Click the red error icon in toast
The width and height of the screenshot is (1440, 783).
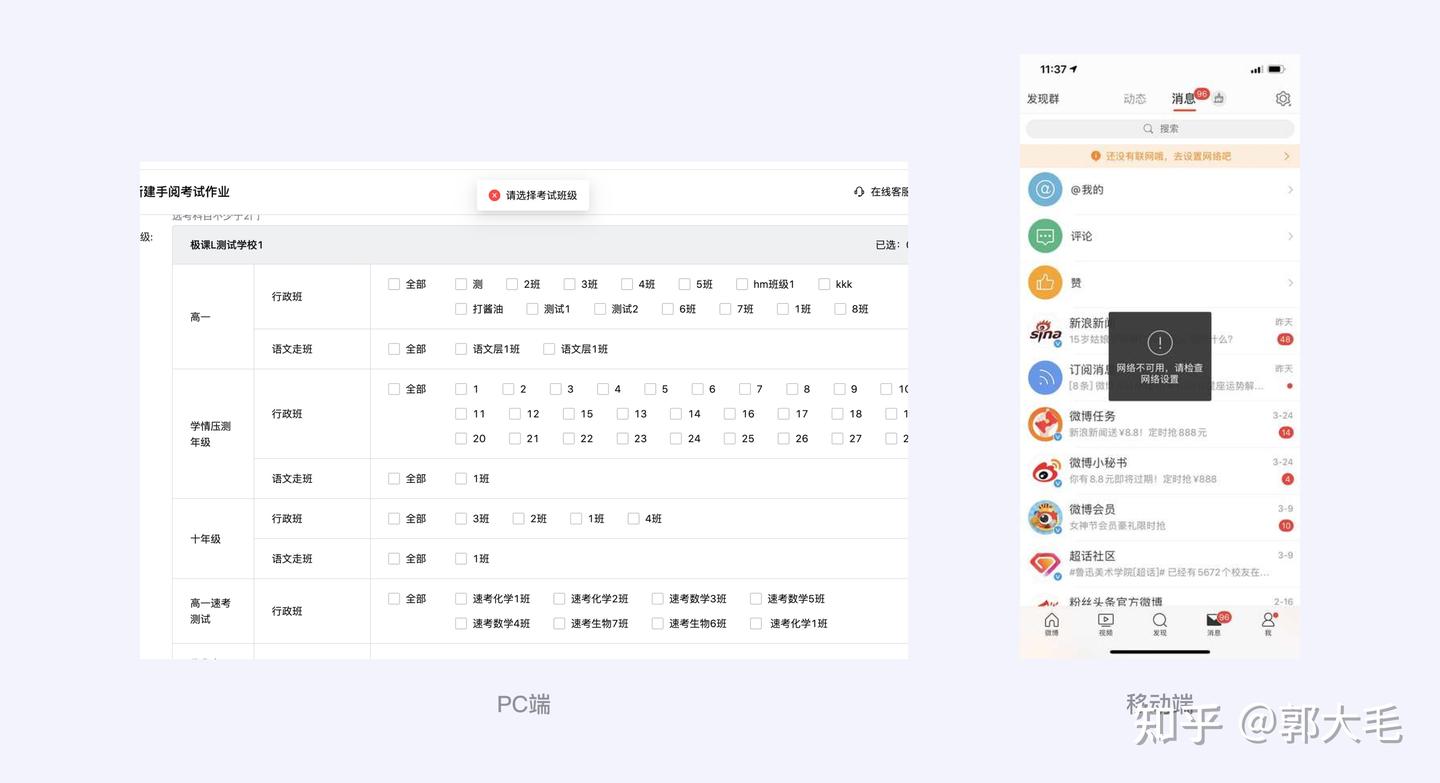pyautogui.click(x=494, y=195)
